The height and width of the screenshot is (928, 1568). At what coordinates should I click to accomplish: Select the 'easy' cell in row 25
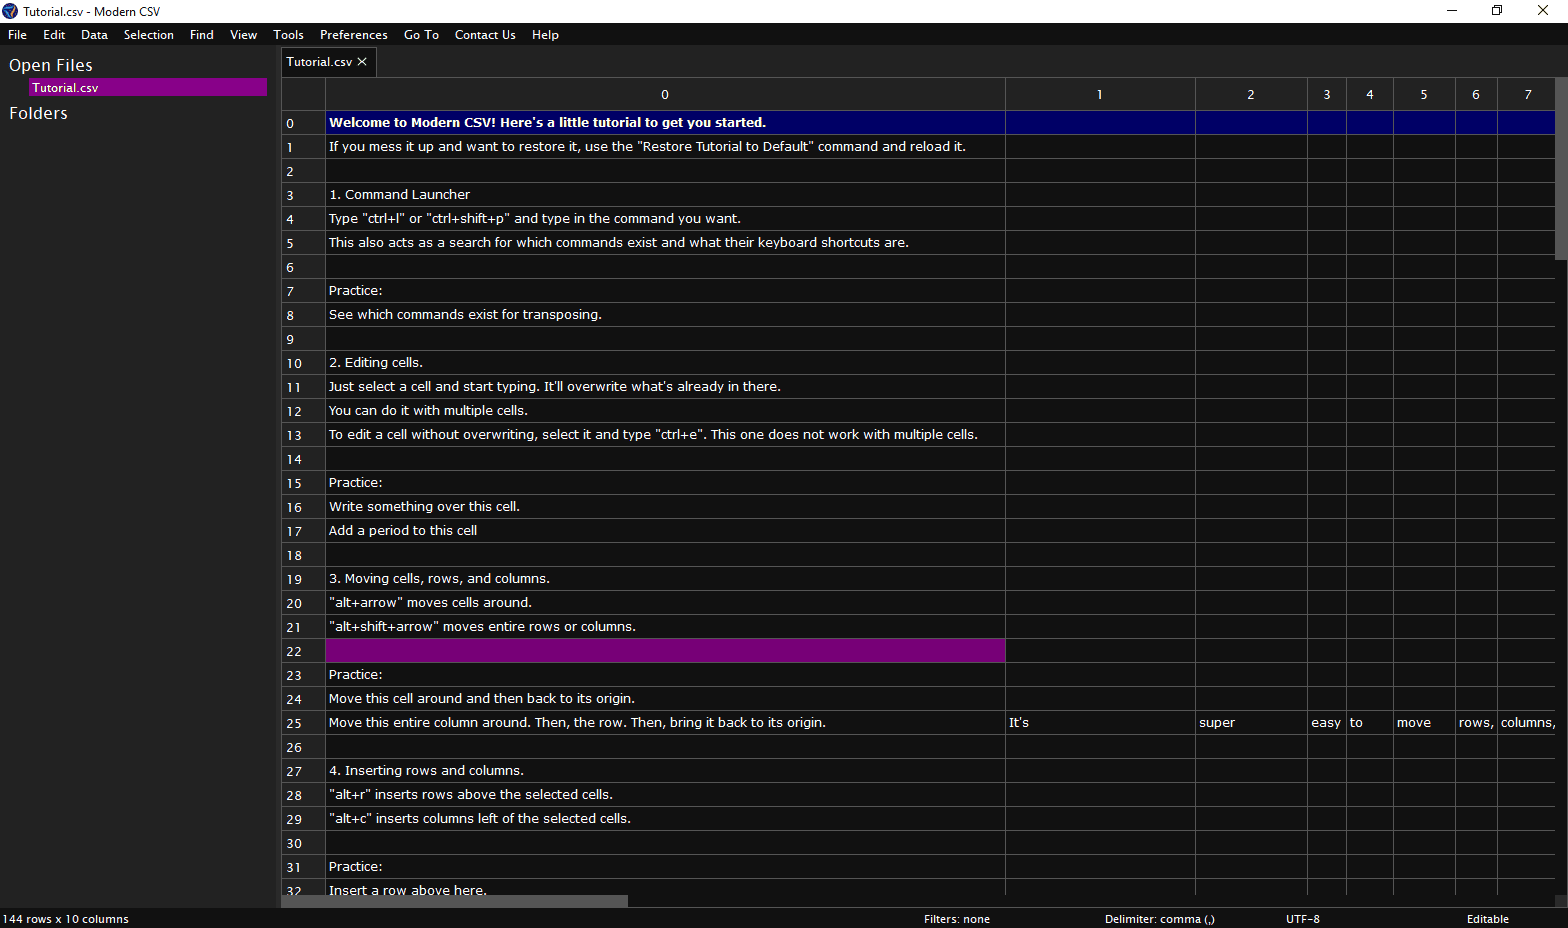click(x=1327, y=723)
